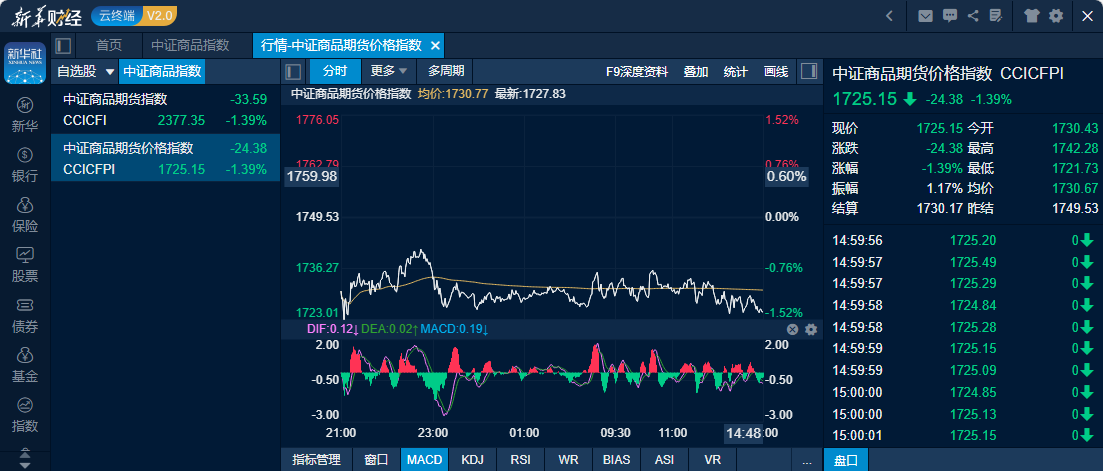Select the KDJ indicator tab
This screenshot has width=1103, height=471.
pyautogui.click(x=472, y=460)
